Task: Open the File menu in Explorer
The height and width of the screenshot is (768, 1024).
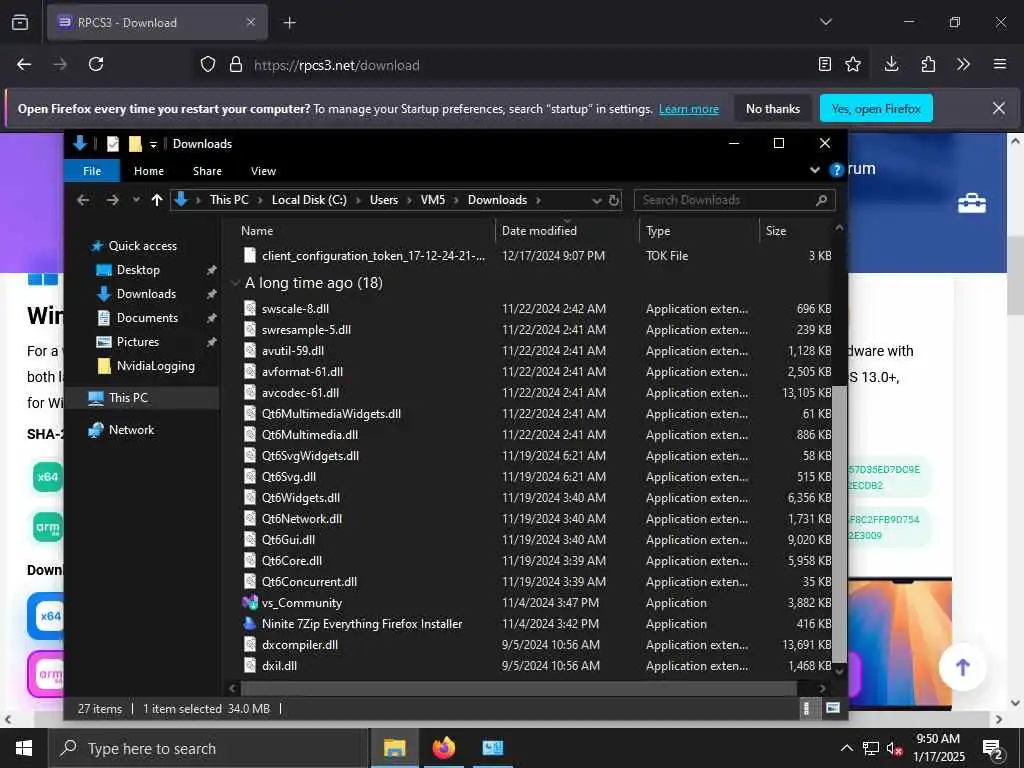Action: click(x=92, y=170)
